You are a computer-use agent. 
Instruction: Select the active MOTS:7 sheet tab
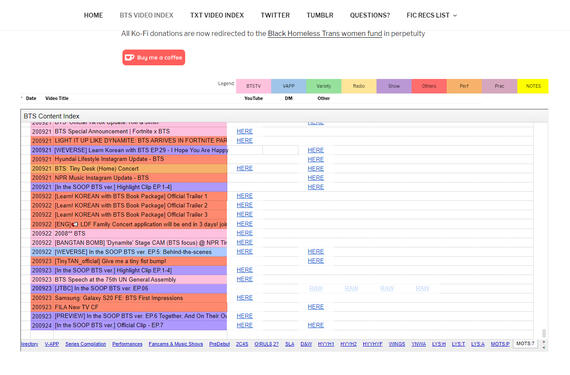(x=525, y=343)
